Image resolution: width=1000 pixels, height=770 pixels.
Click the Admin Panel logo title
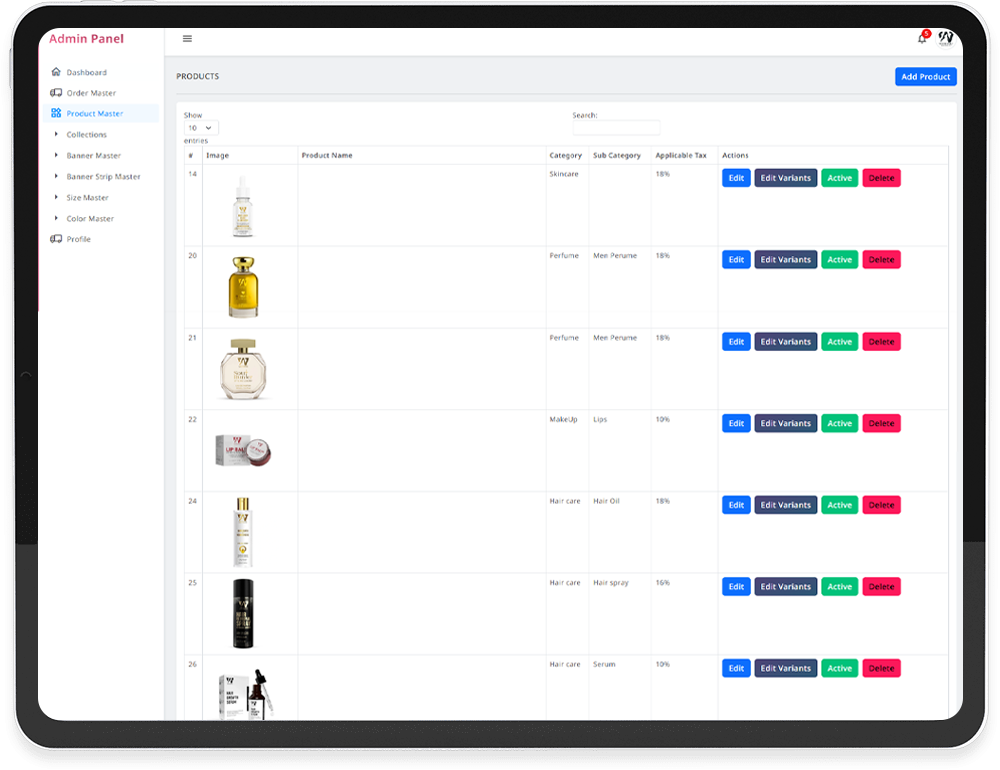[87, 39]
